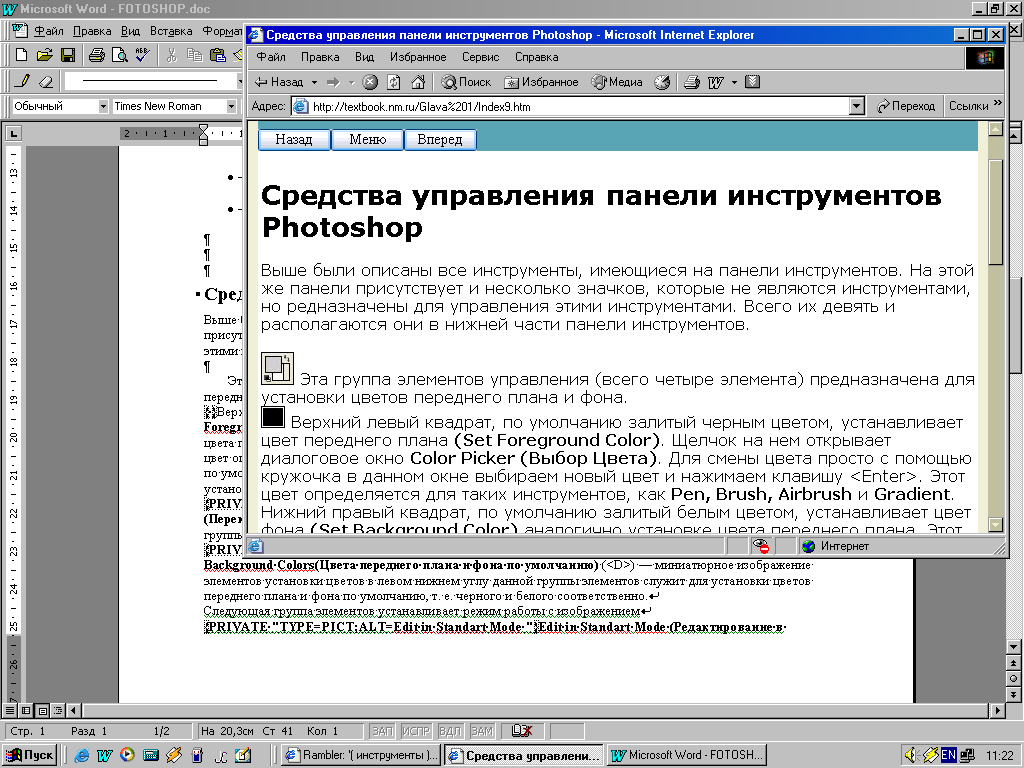Click the Меню page navigation button

click(x=368, y=139)
